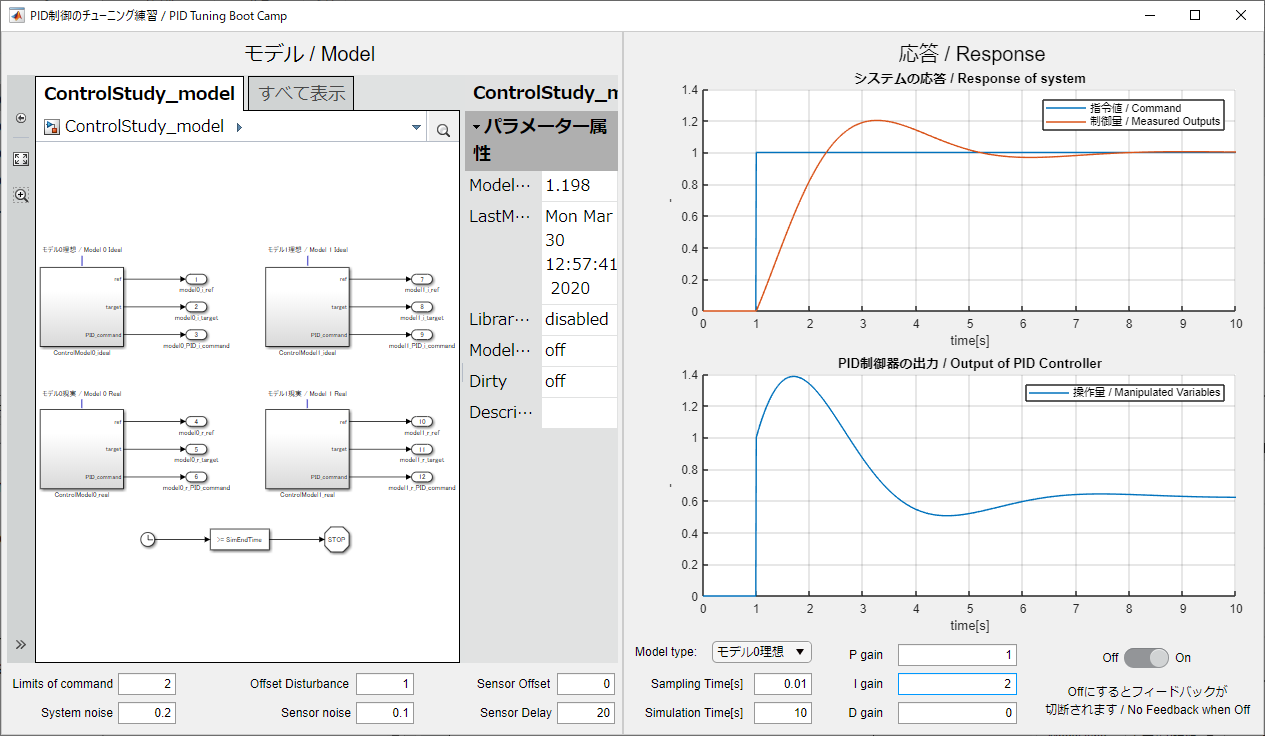Click the STOP block in the diagram
The height and width of the screenshot is (736, 1265).
click(336, 539)
